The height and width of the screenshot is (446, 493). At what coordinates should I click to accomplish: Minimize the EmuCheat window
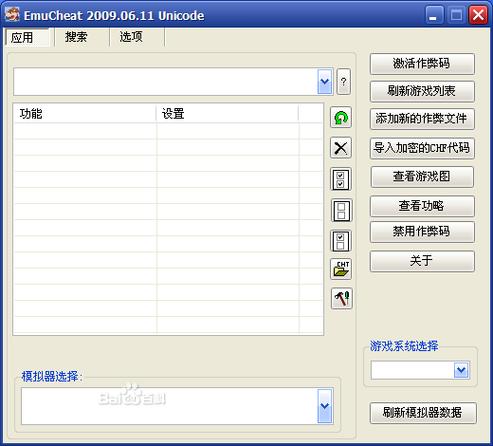pos(434,15)
